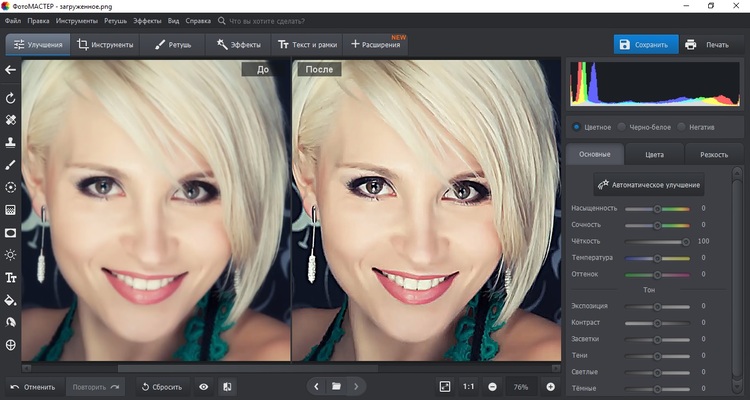This screenshot has height=400, width=750.
Task: Click the Насыщенность slider handle
Action: [x=657, y=209]
